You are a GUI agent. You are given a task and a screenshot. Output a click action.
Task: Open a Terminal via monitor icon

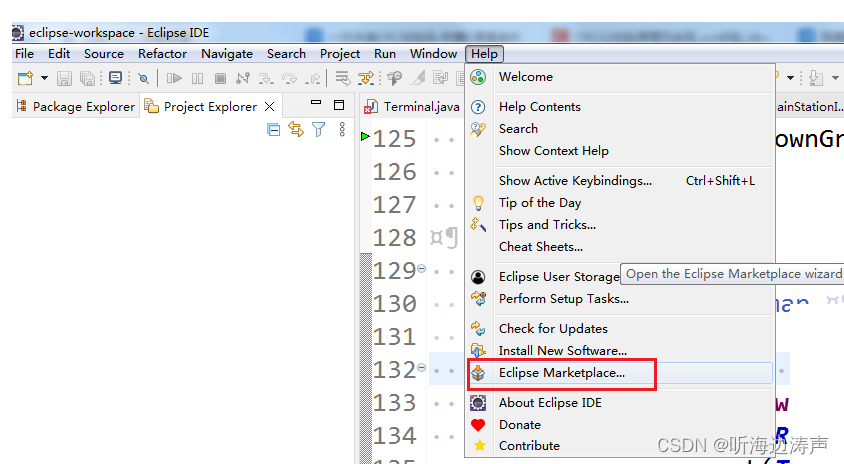click(115, 79)
